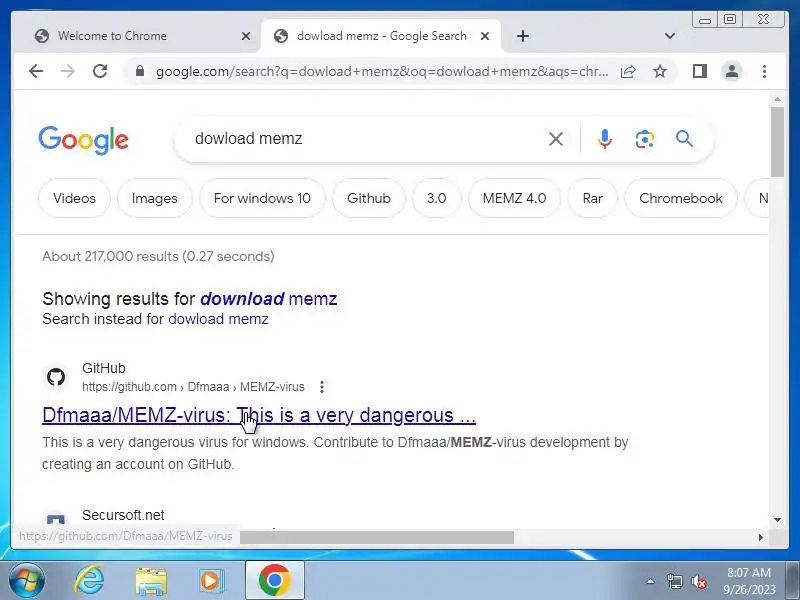The height and width of the screenshot is (600, 800).
Task: Click the scrollbar up arrow
Action: 777,99
